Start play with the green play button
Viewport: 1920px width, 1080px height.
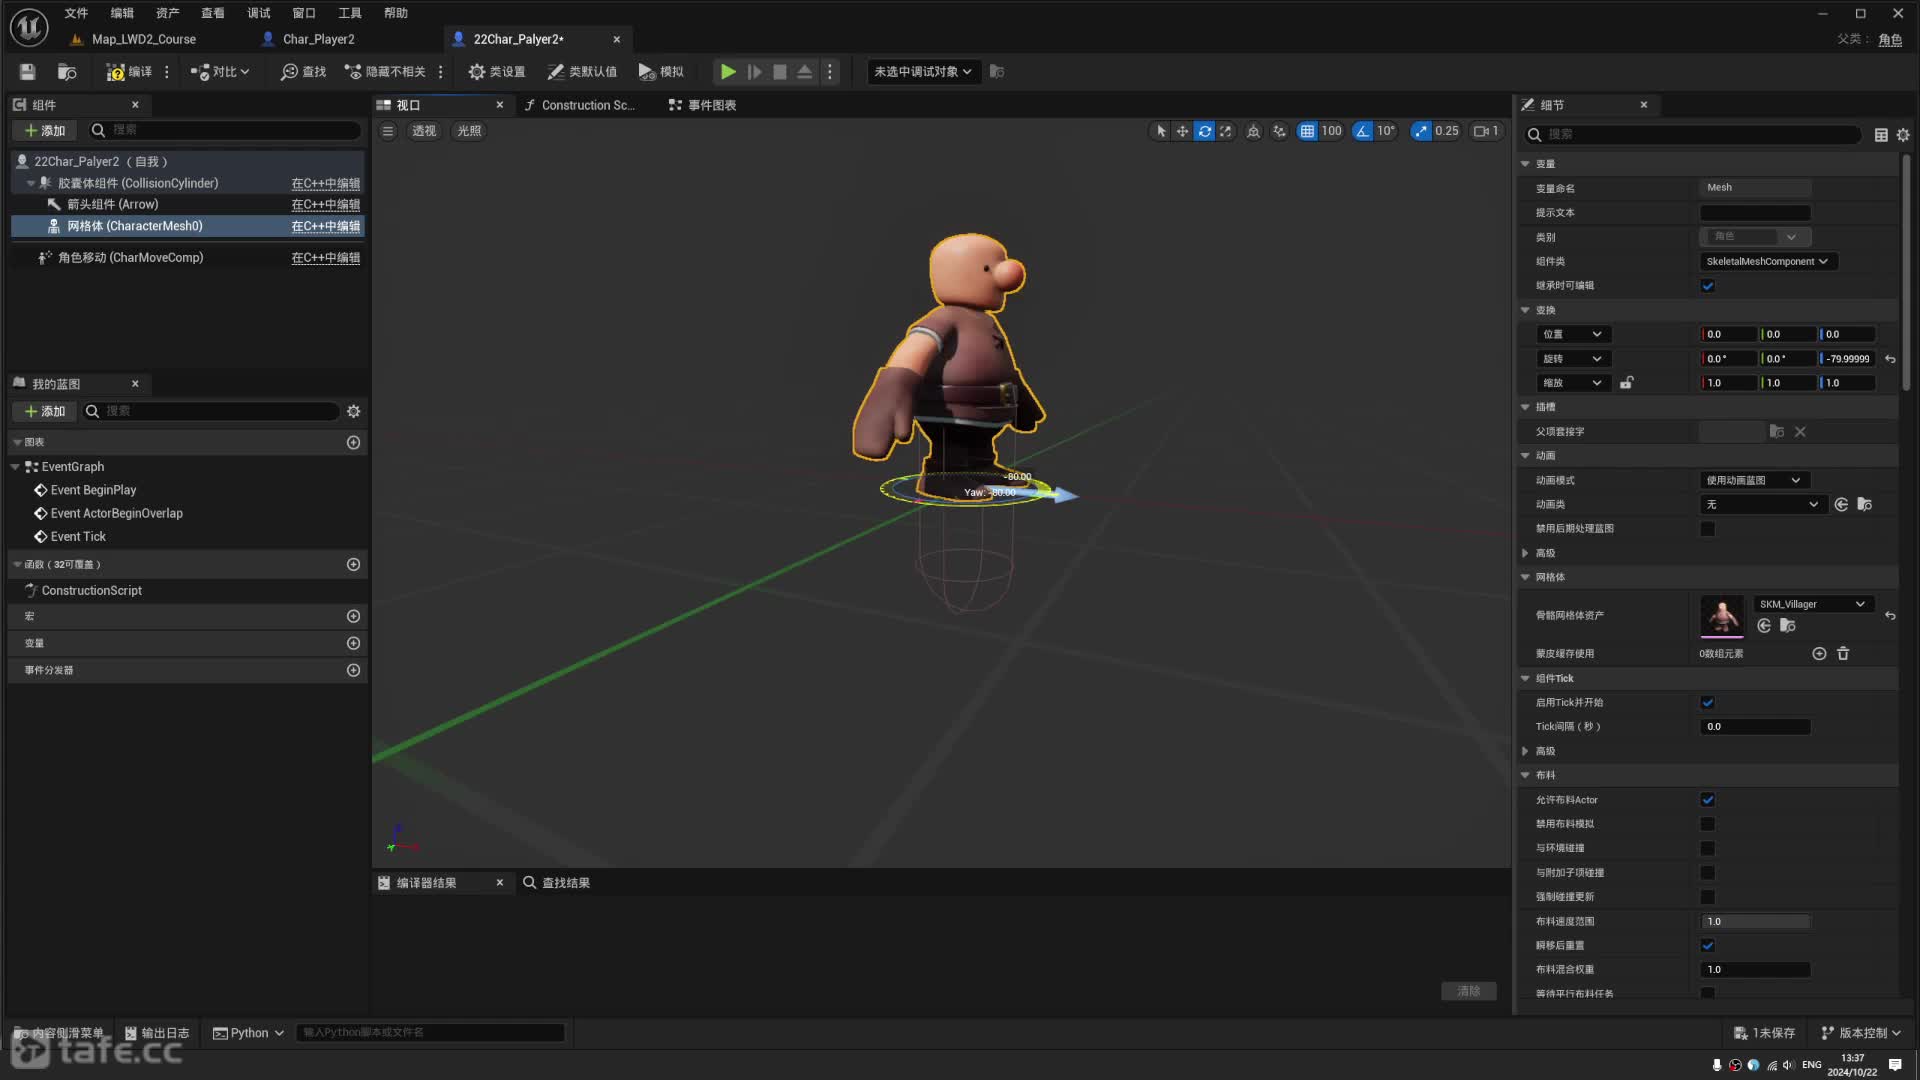728,72
